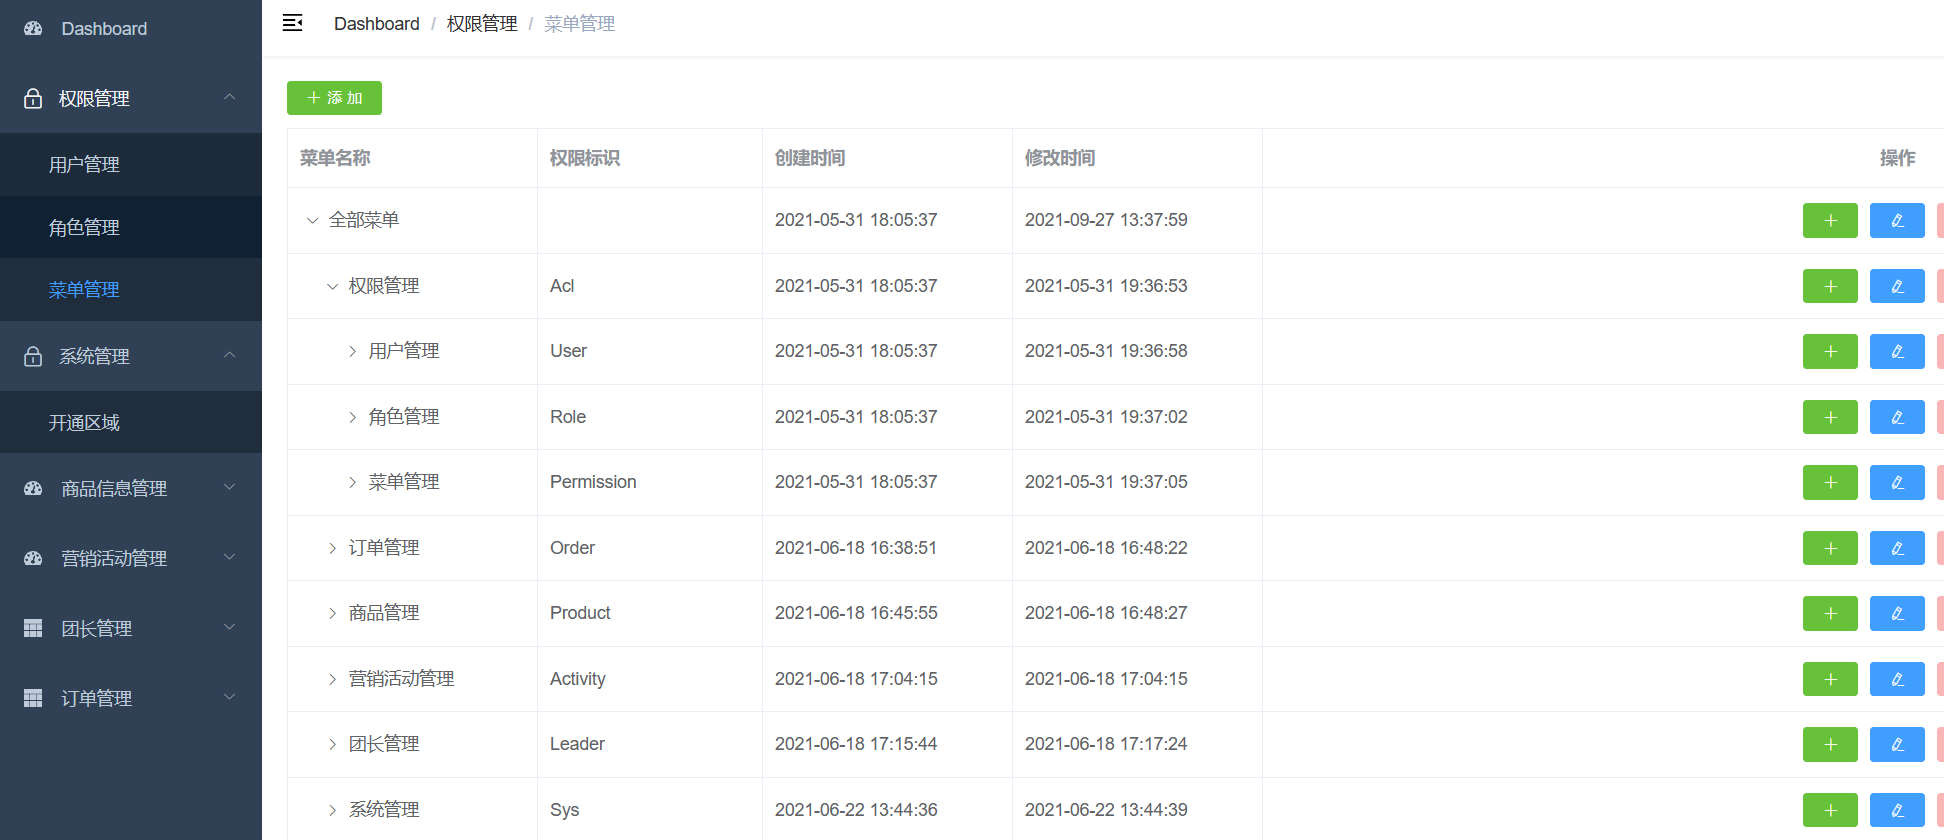
Task: Click Dashboard breadcrumb link
Action: coord(376,24)
